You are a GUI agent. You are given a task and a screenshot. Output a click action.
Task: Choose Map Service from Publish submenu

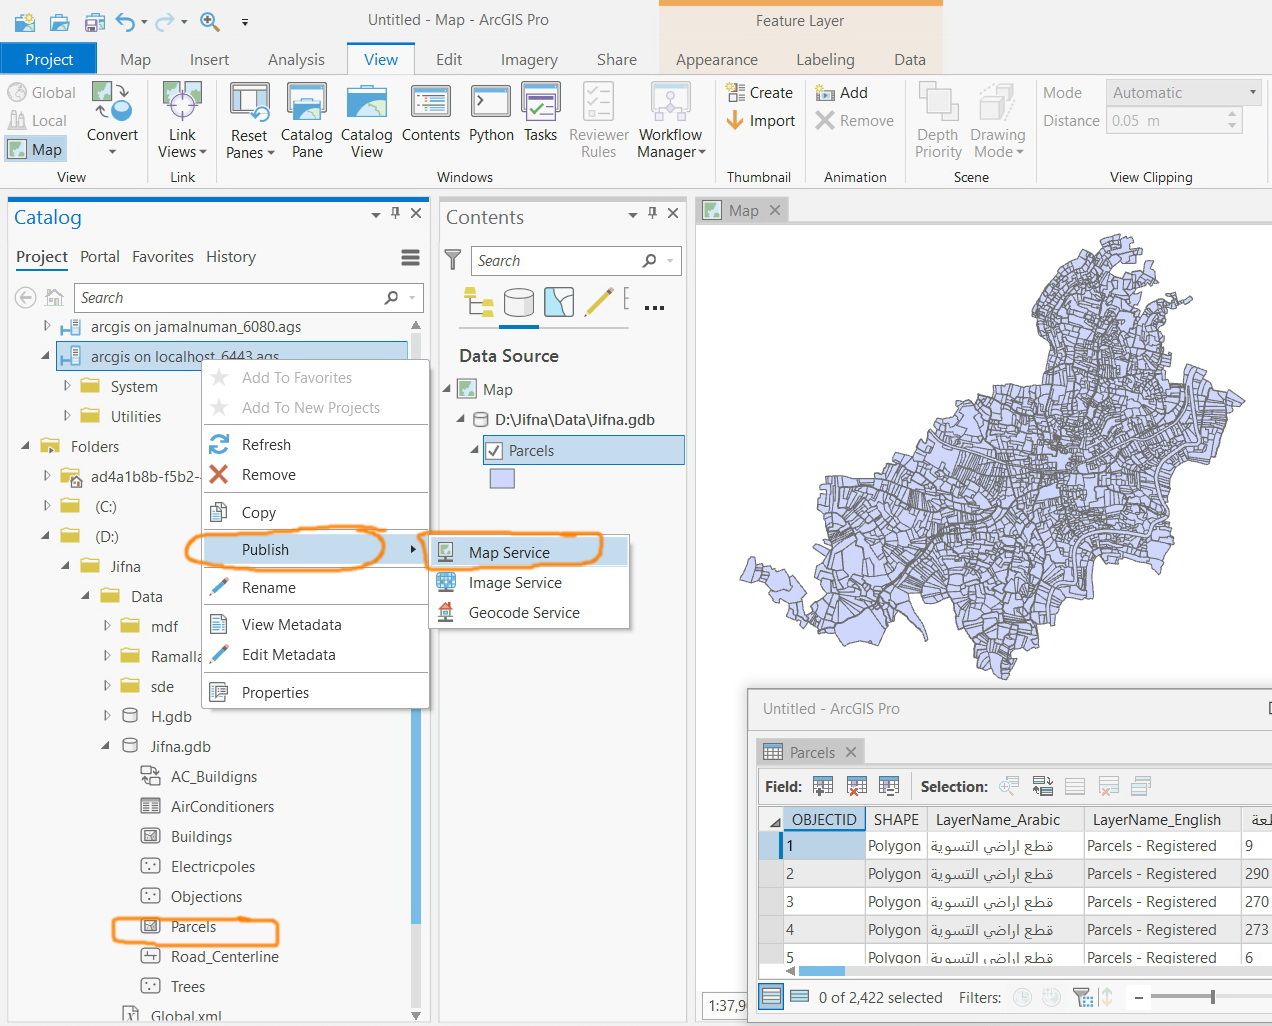[509, 553]
